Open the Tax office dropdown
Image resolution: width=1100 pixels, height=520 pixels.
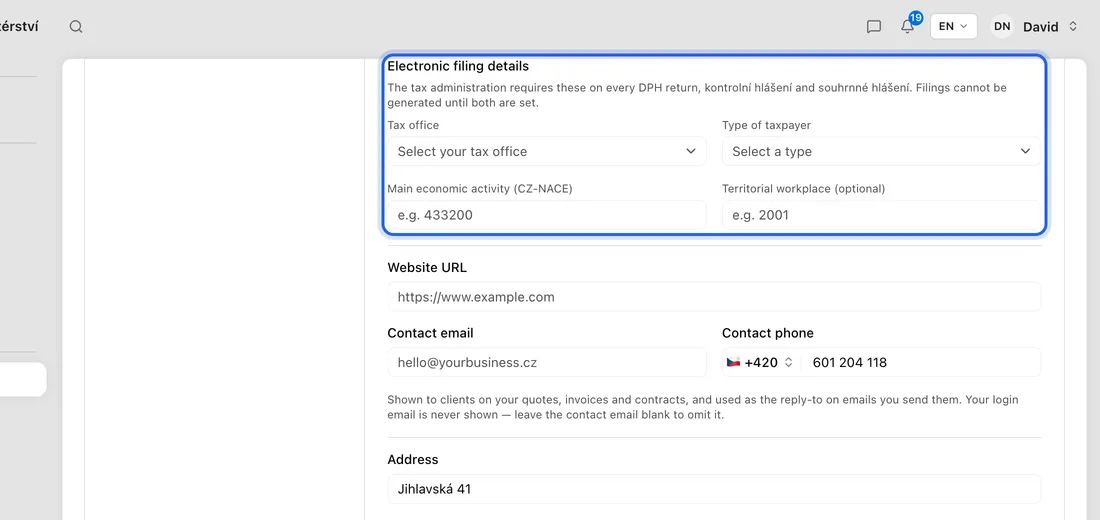coord(546,151)
